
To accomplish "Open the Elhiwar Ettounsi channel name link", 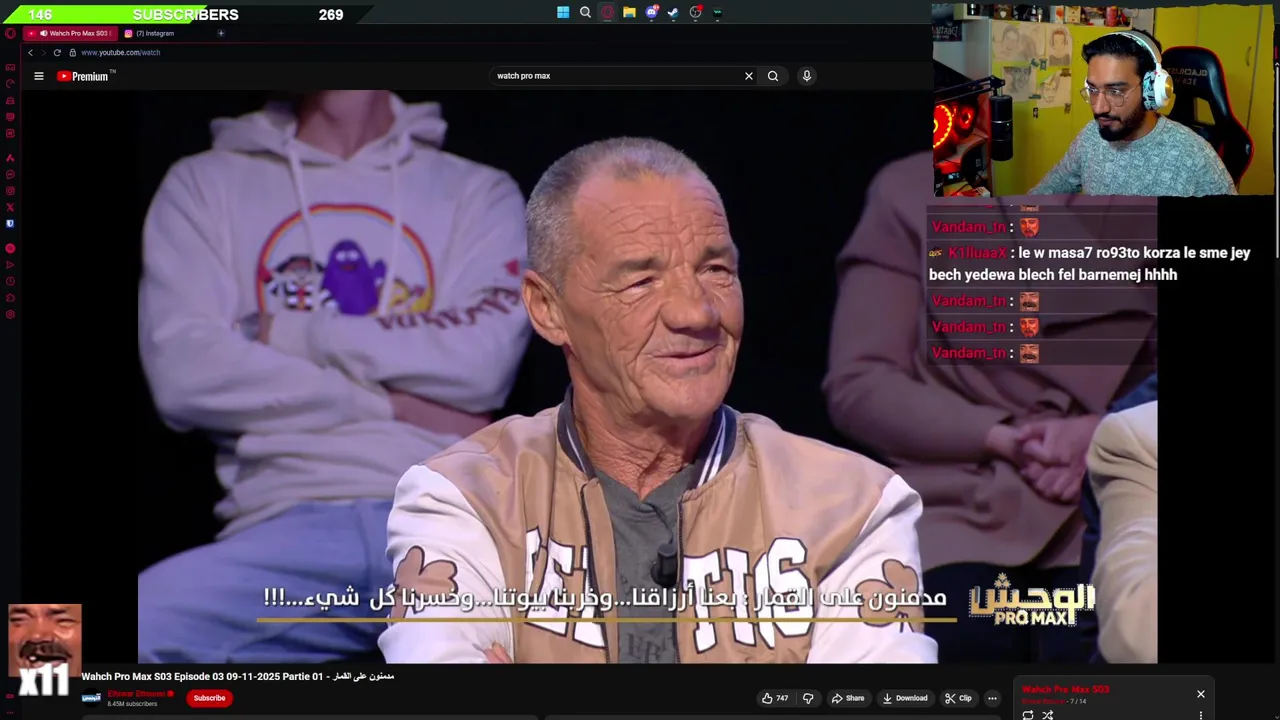I will pos(135,694).
